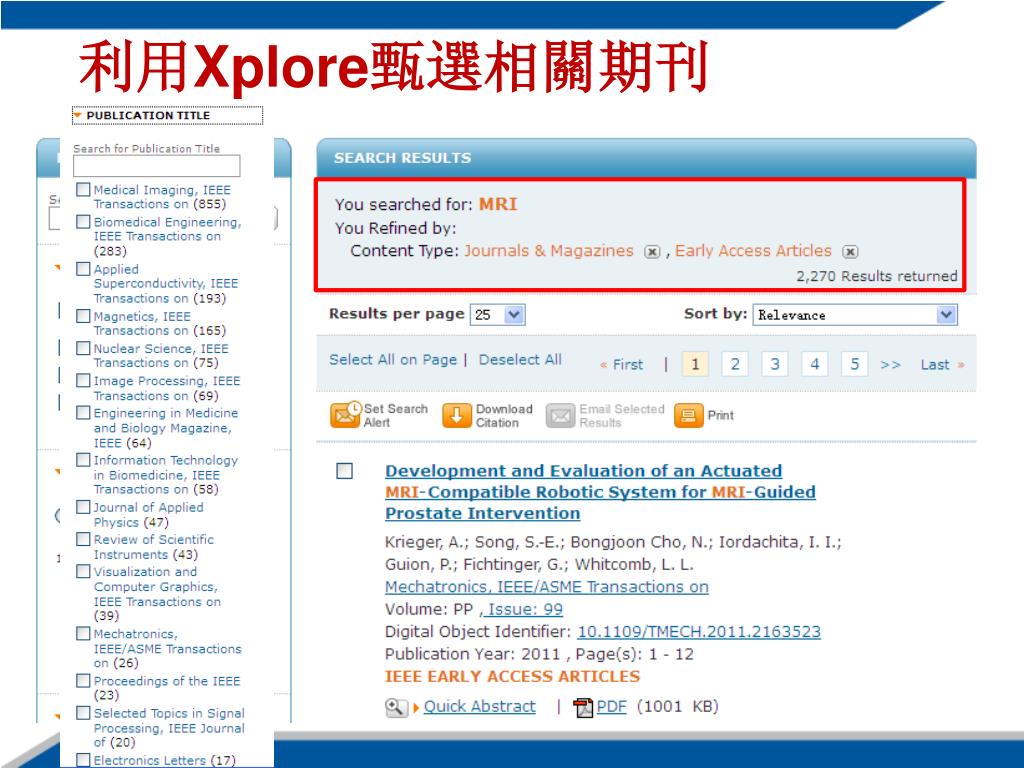The height and width of the screenshot is (768, 1024).
Task: Click the Download Citation label
Action: click(504, 415)
